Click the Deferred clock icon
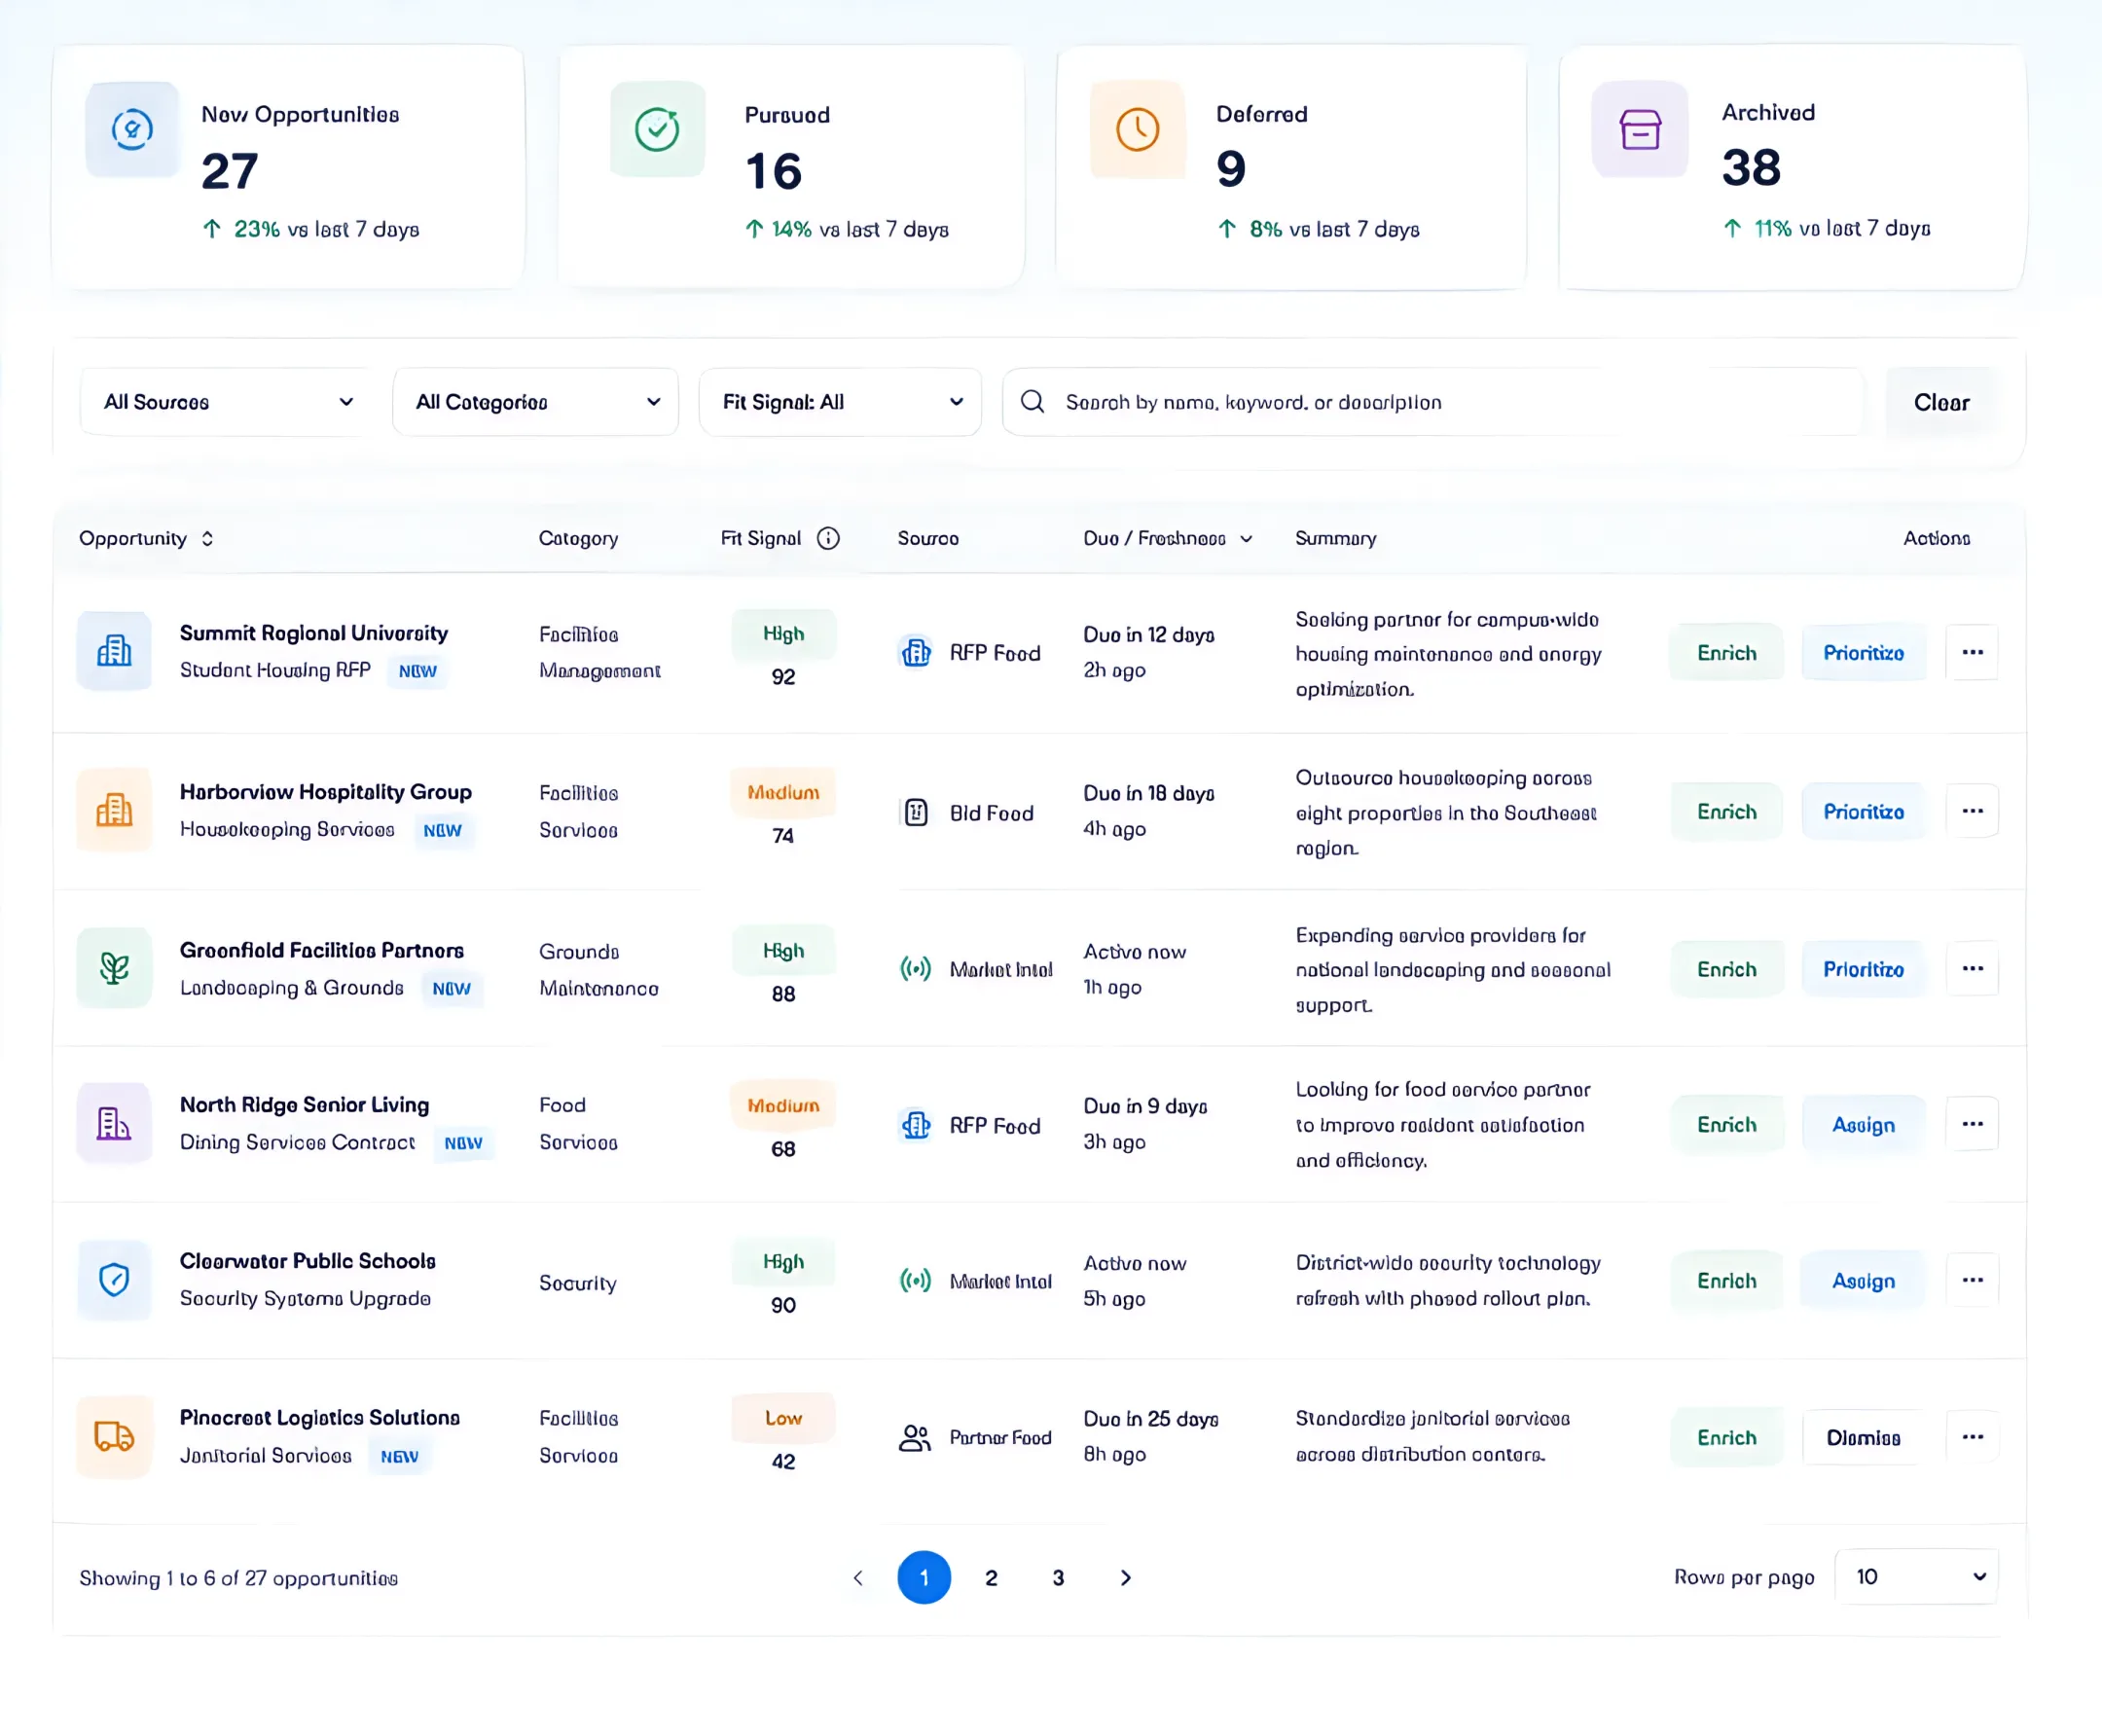 [1137, 129]
